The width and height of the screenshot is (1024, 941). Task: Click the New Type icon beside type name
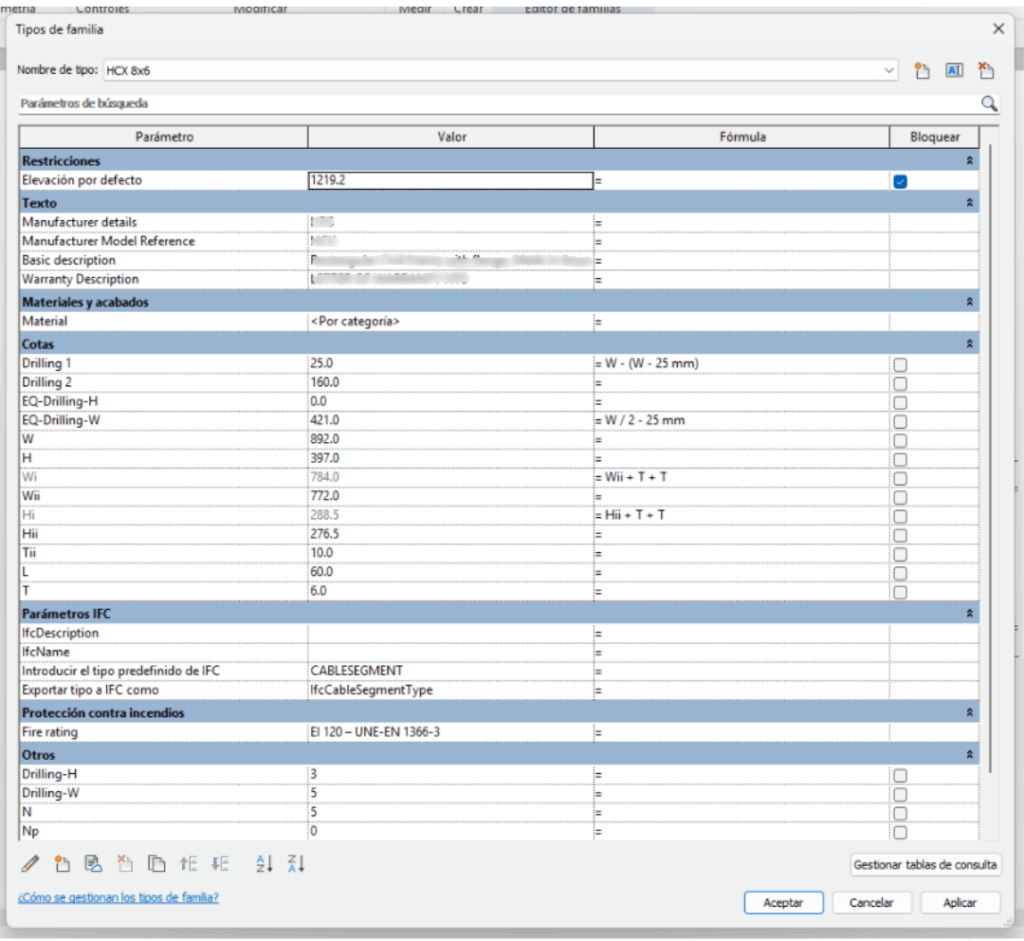[x=922, y=71]
